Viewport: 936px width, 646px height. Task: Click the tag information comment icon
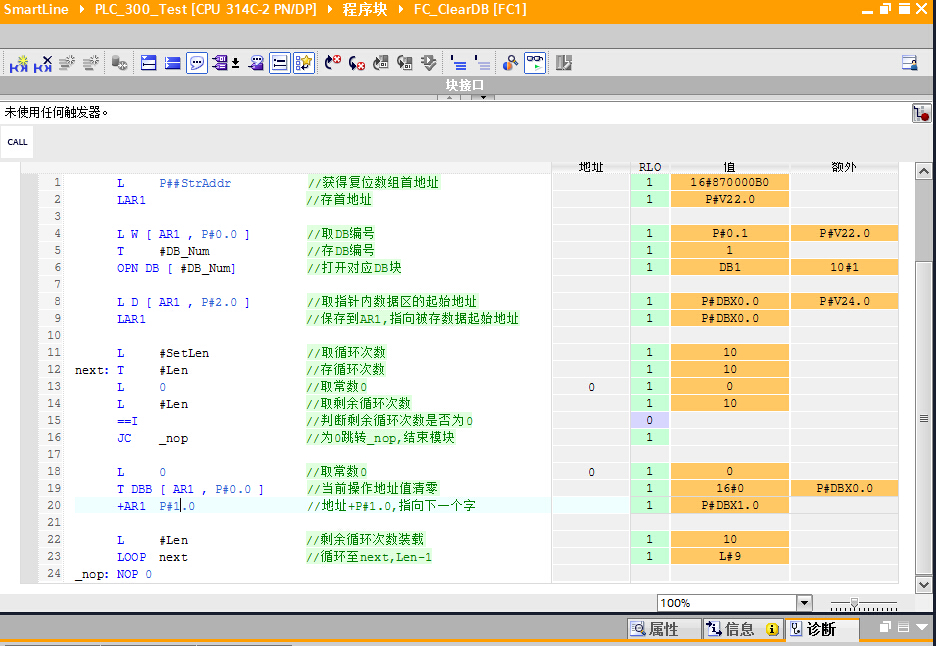[257, 63]
